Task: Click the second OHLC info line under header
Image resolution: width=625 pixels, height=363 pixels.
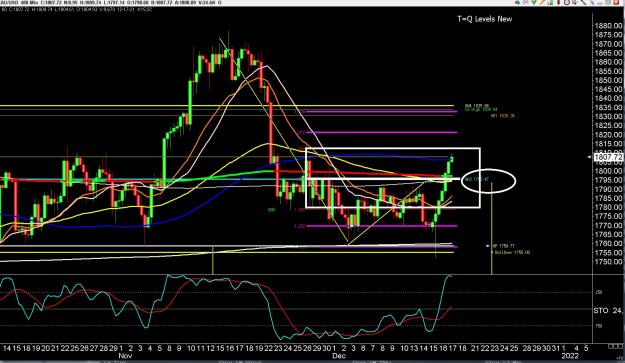Action: [x=76, y=9]
